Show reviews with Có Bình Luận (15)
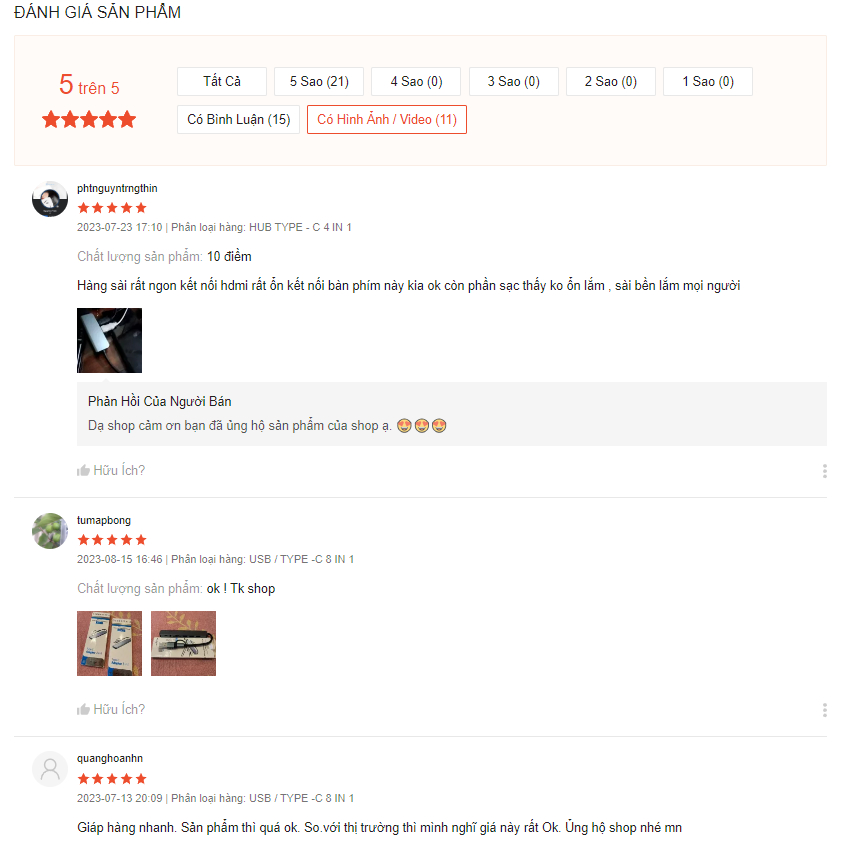 point(238,119)
